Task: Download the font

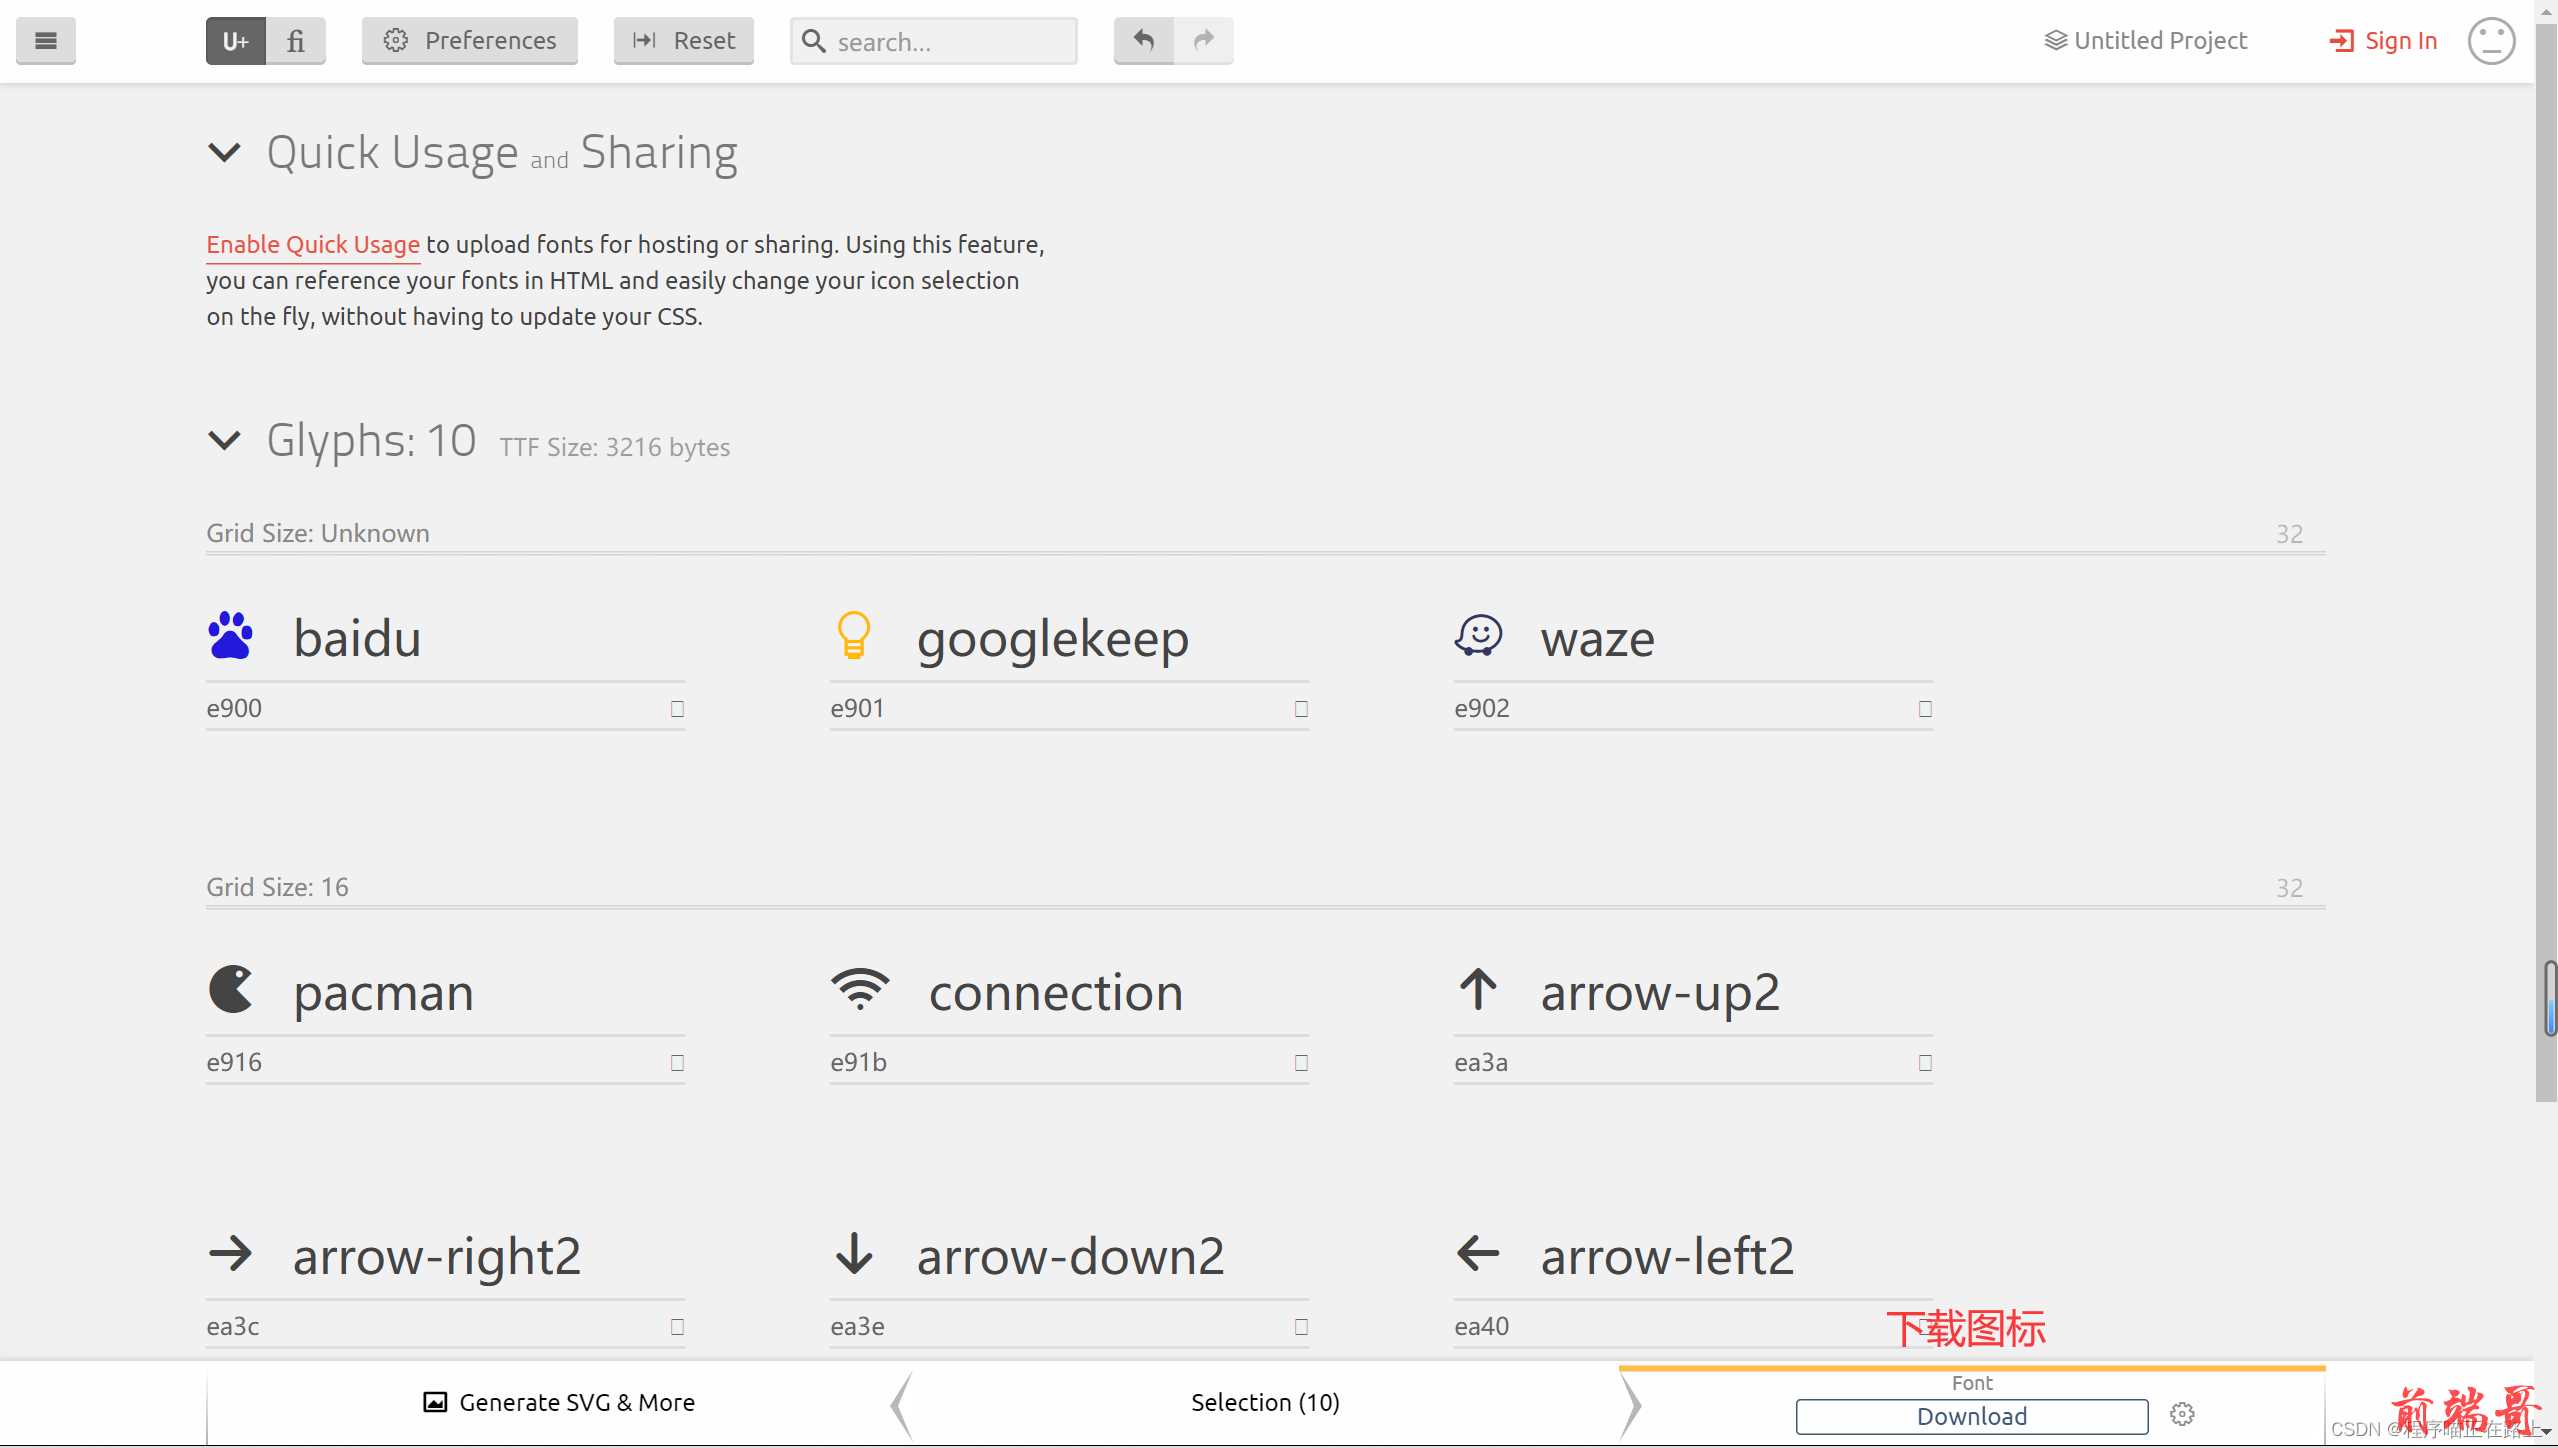Action: pos(1972,1417)
